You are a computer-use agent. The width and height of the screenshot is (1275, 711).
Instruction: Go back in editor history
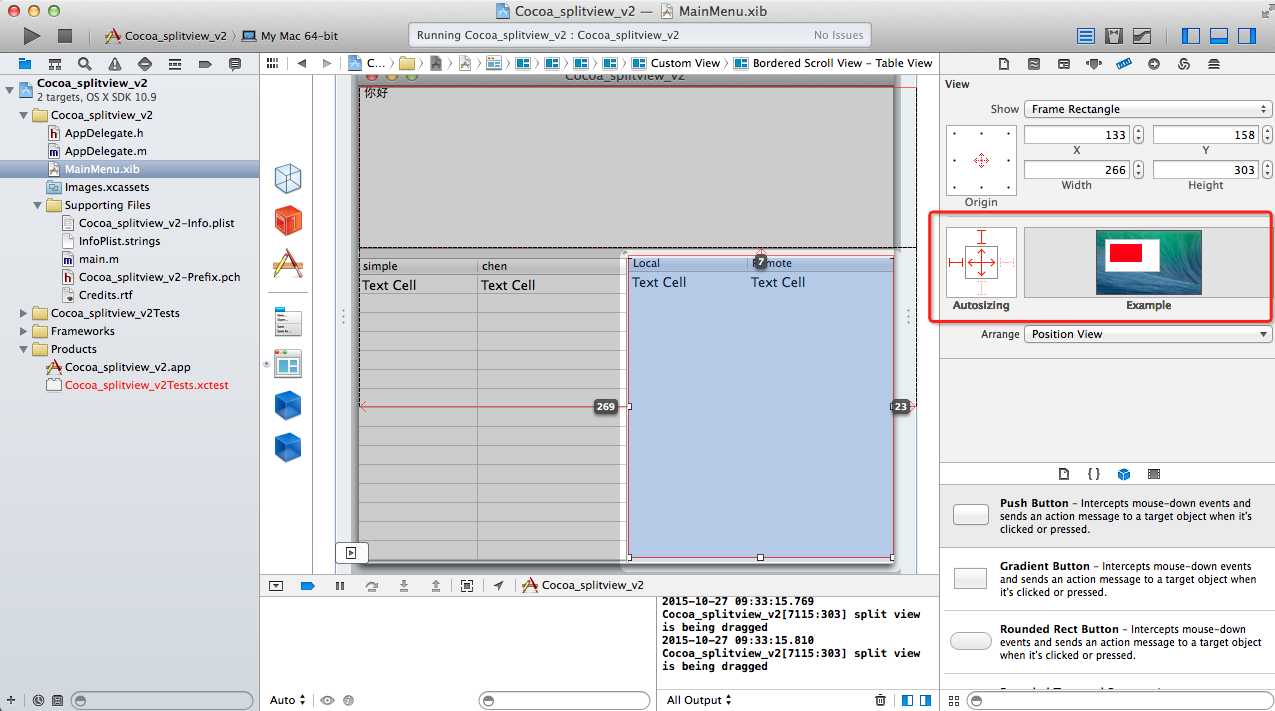[301, 63]
